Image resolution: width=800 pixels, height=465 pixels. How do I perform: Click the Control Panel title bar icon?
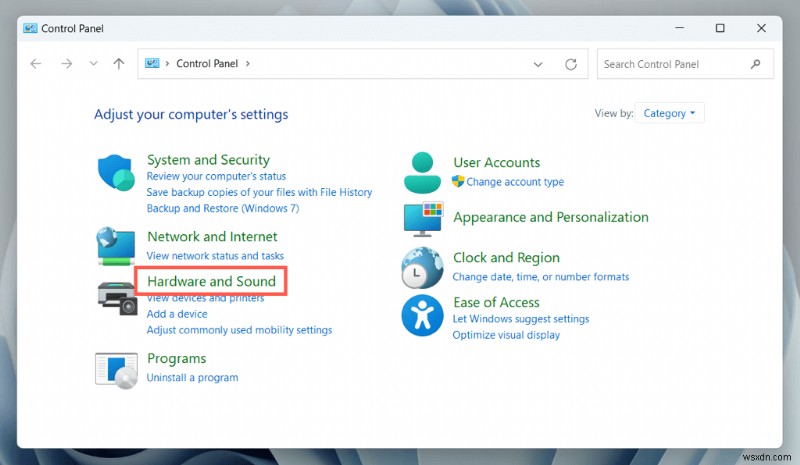[30, 28]
